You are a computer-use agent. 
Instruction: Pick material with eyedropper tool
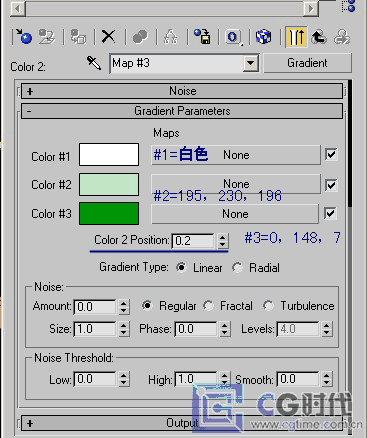click(94, 63)
